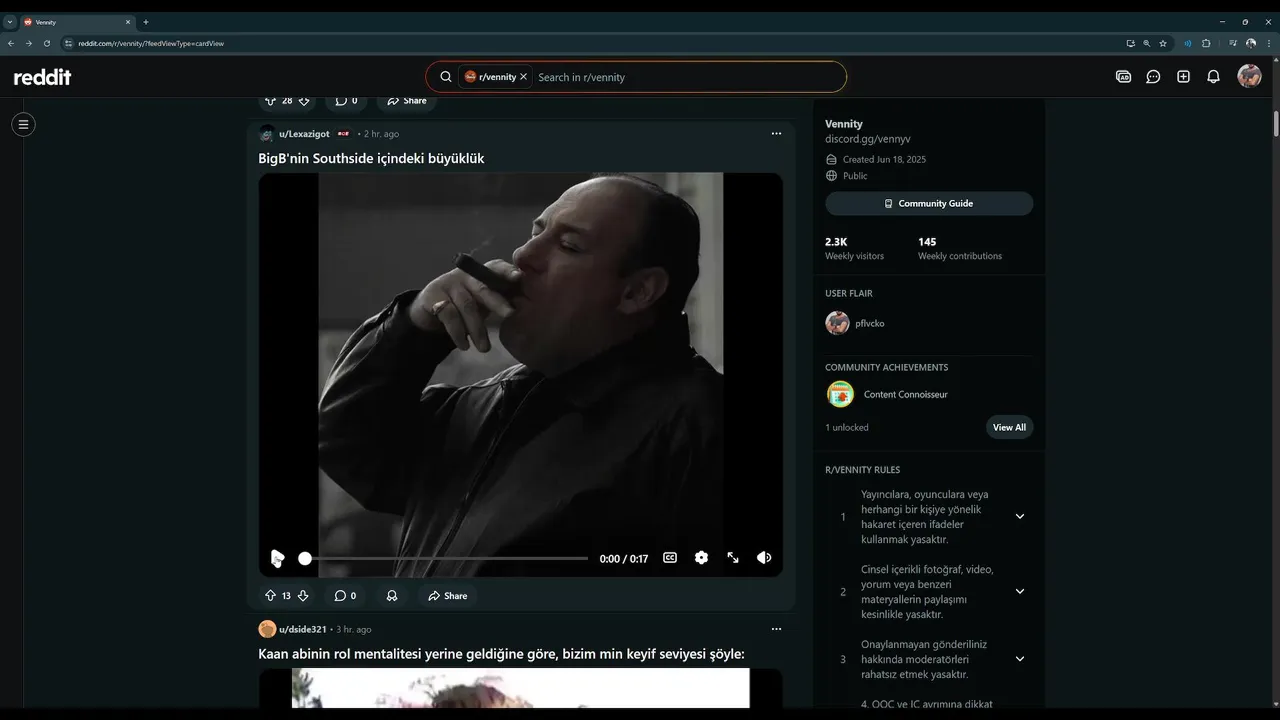Open the tab search dropdown arrow

pyautogui.click(x=10, y=22)
